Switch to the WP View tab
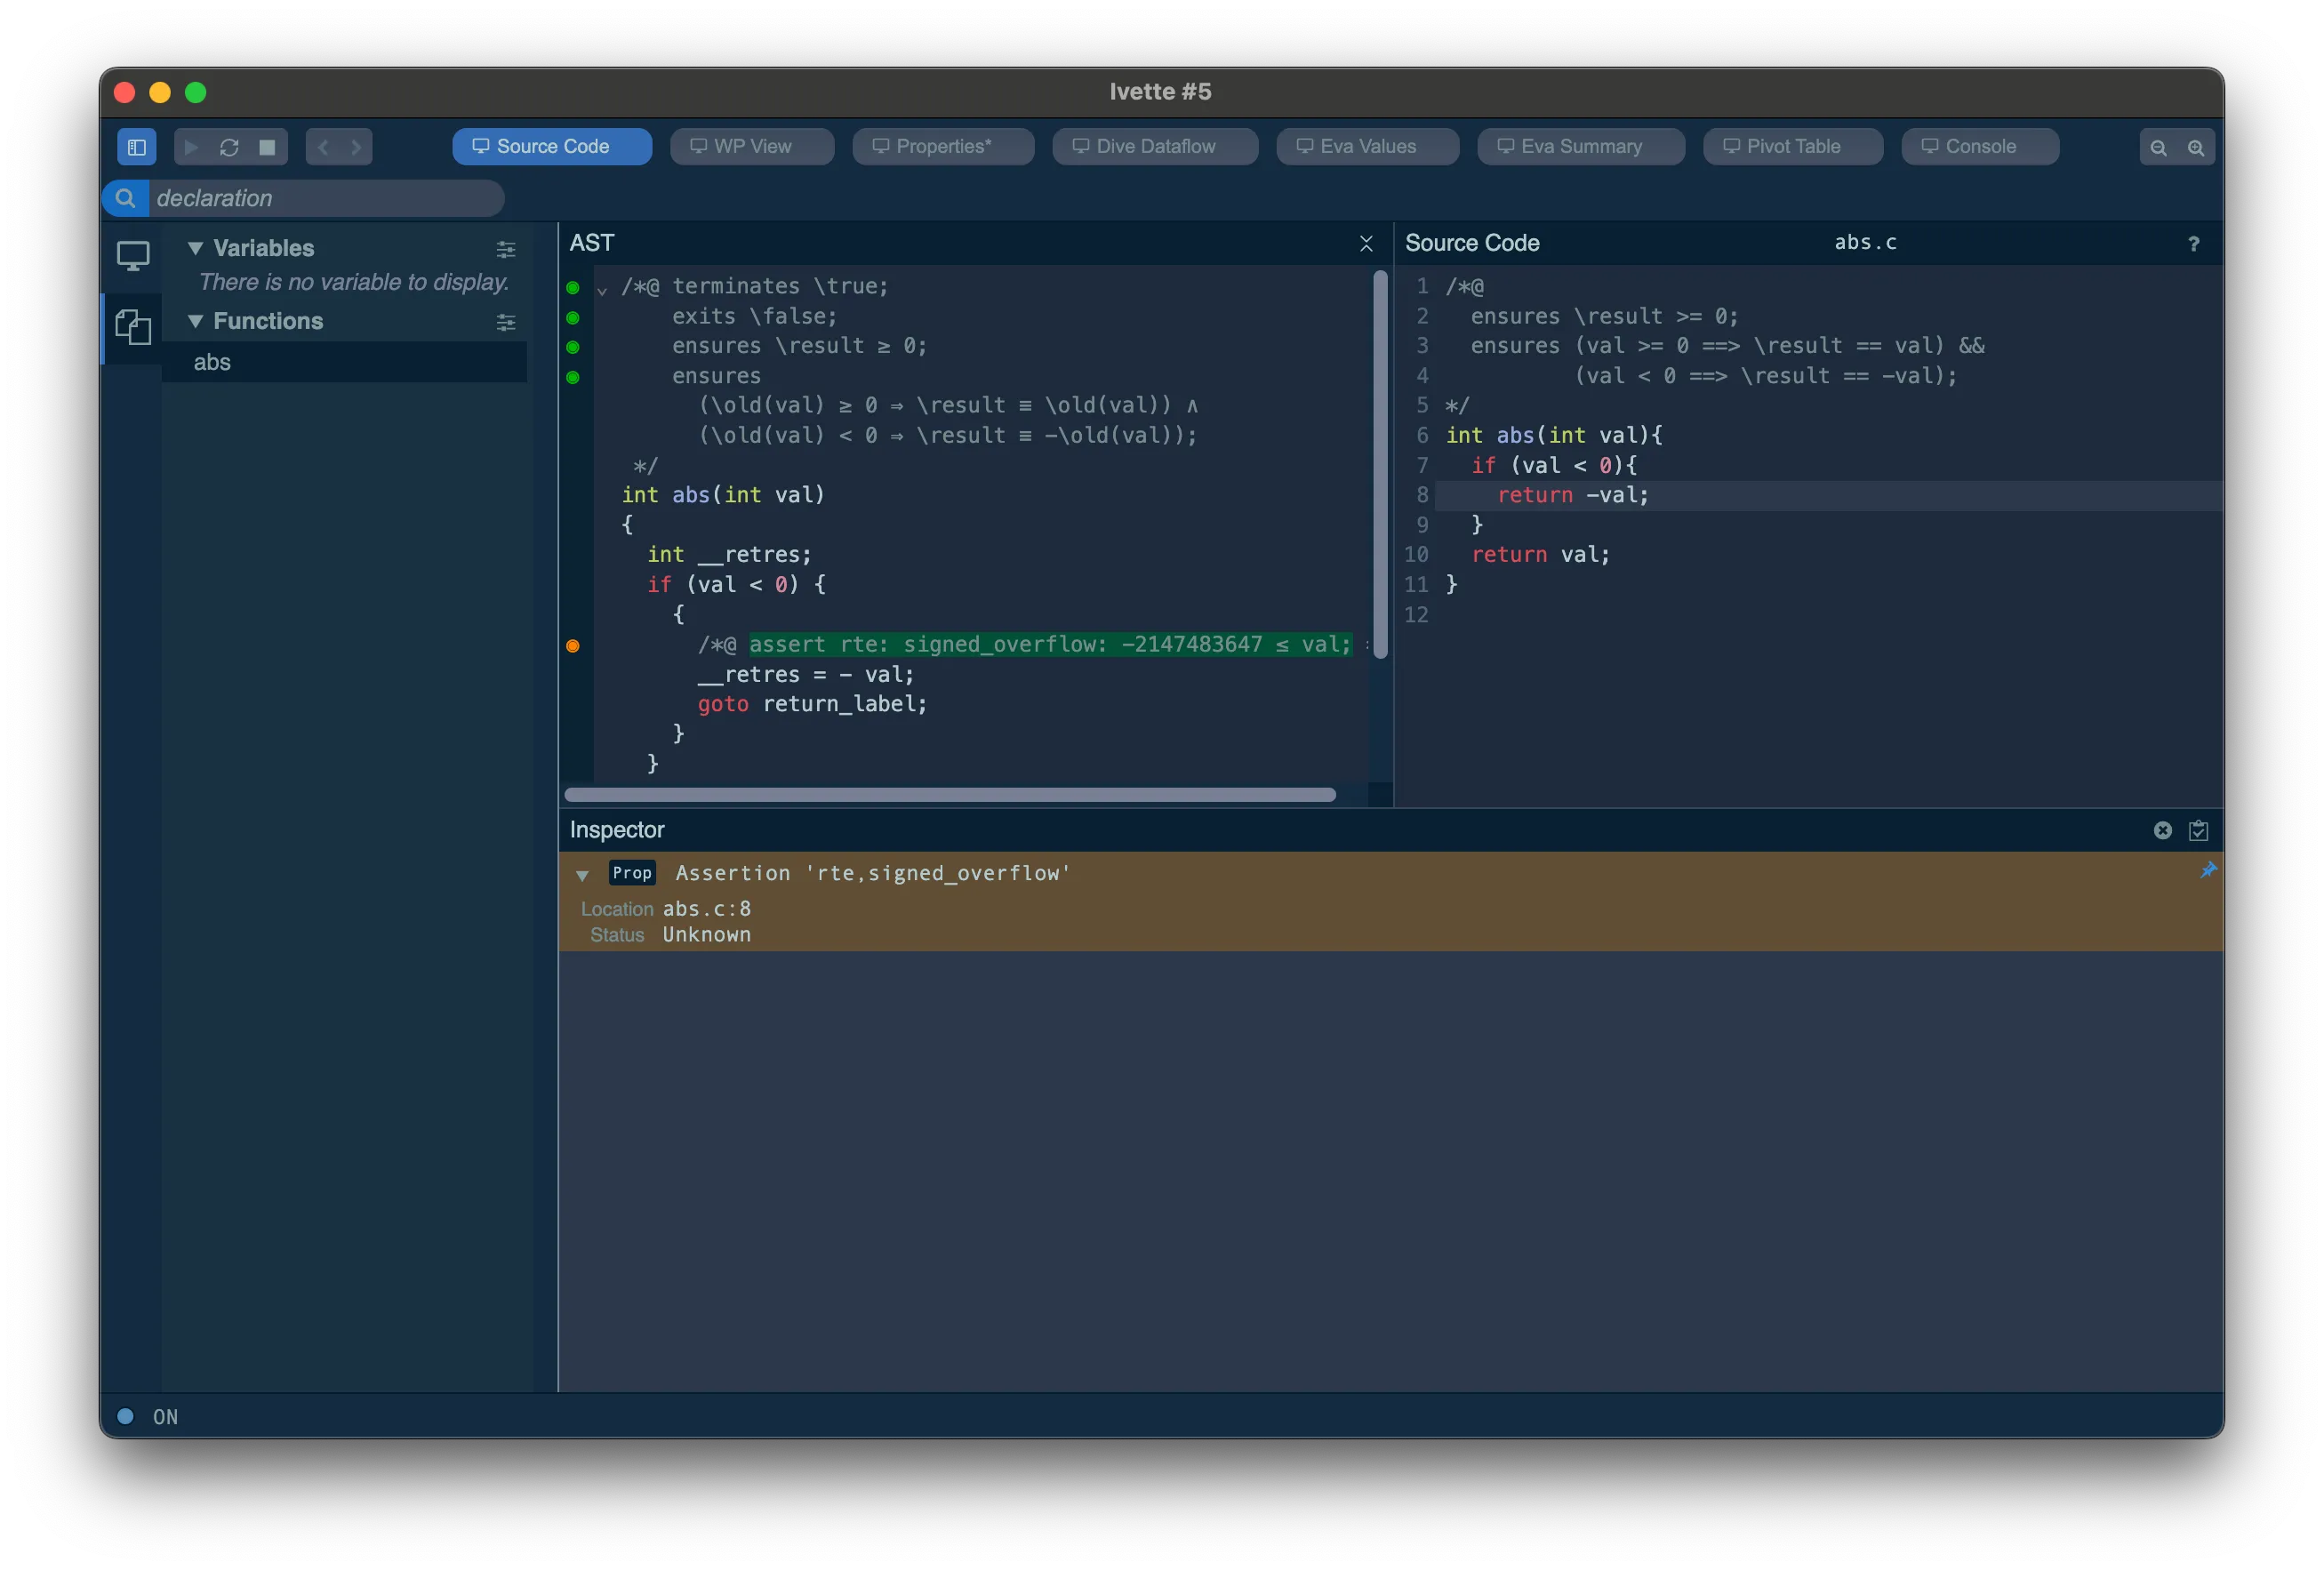 point(752,147)
